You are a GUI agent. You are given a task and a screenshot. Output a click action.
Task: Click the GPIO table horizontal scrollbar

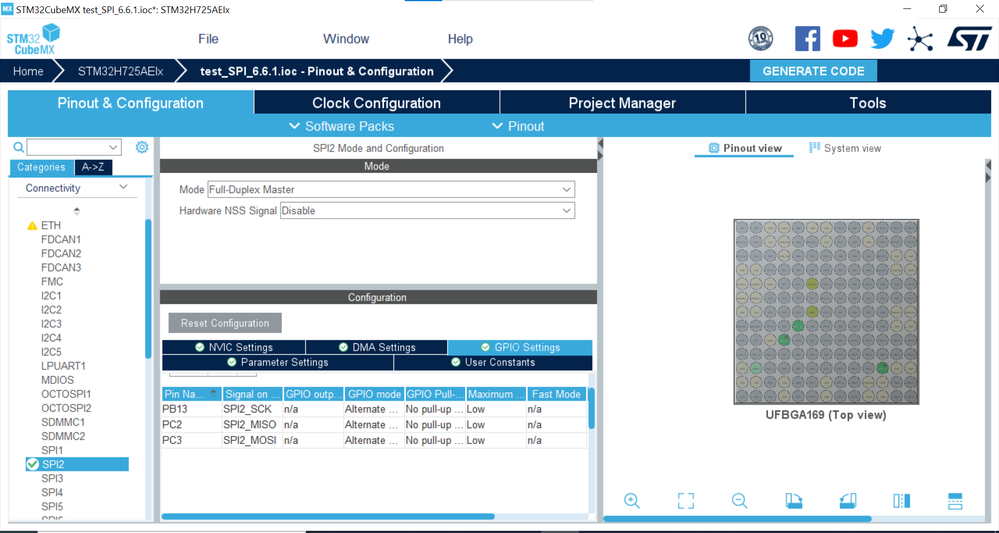[328, 516]
